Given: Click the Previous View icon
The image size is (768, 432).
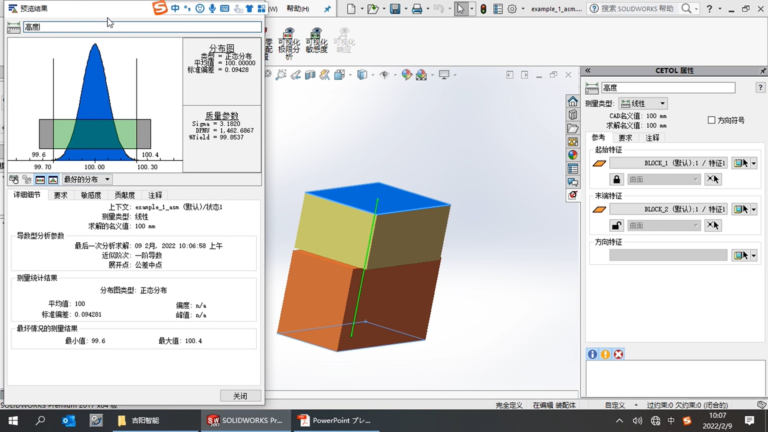Looking at the screenshot, I should click(295, 75).
